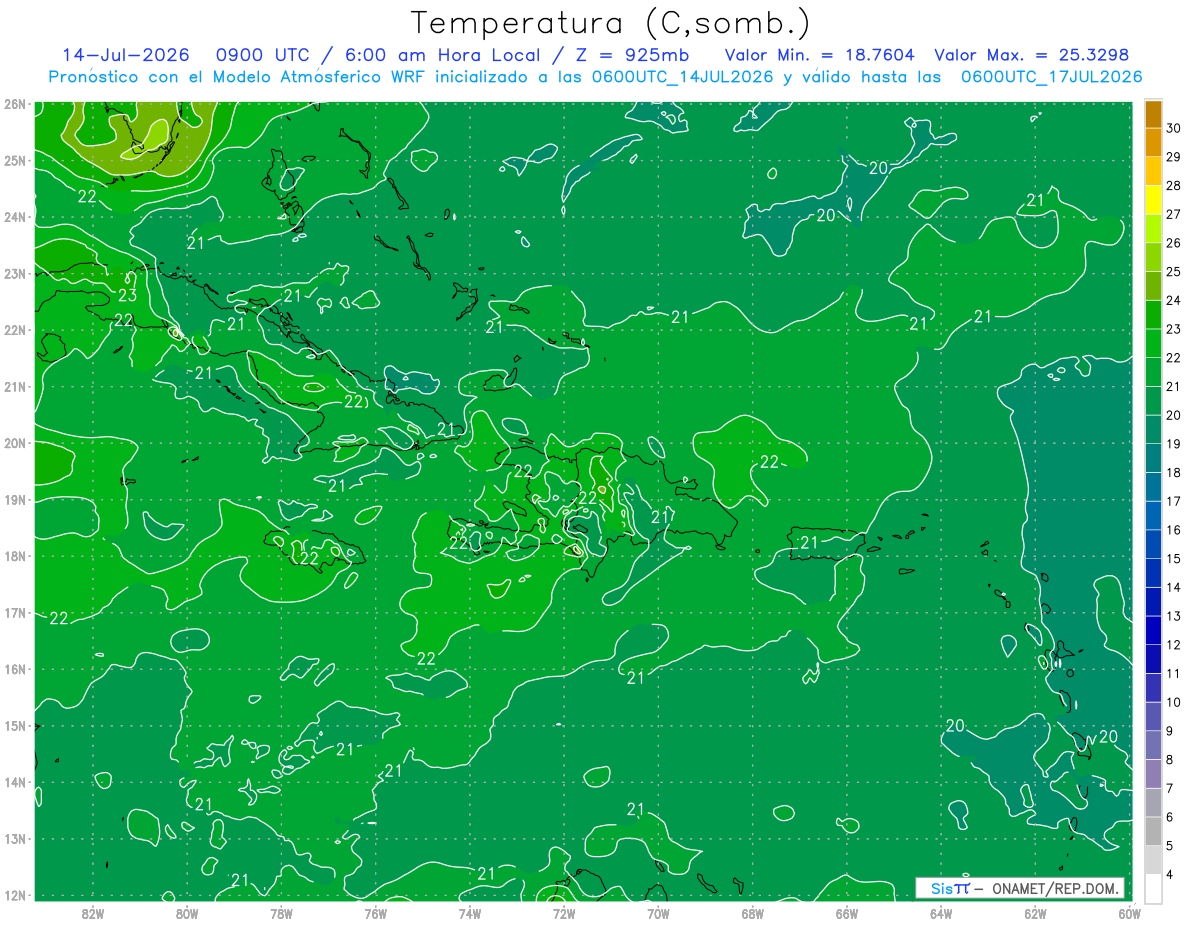Viewport: 1200px width, 927px height.
Task: Pick the teal swatch between 18 and 19
Action: tap(1153, 458)
